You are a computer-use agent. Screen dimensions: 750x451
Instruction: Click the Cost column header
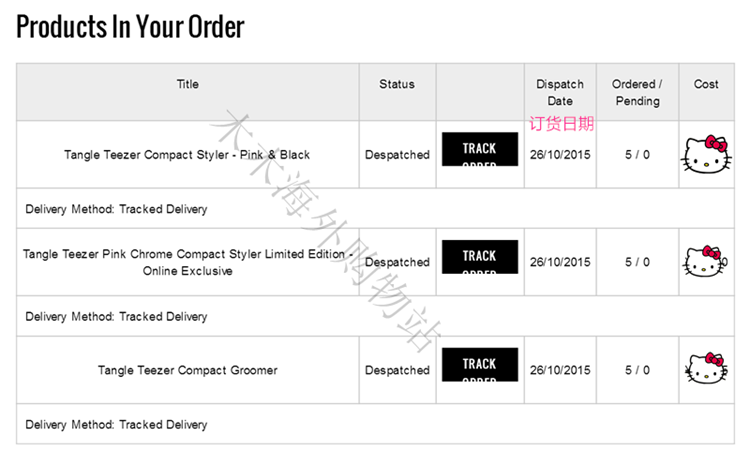click(706, 85)
